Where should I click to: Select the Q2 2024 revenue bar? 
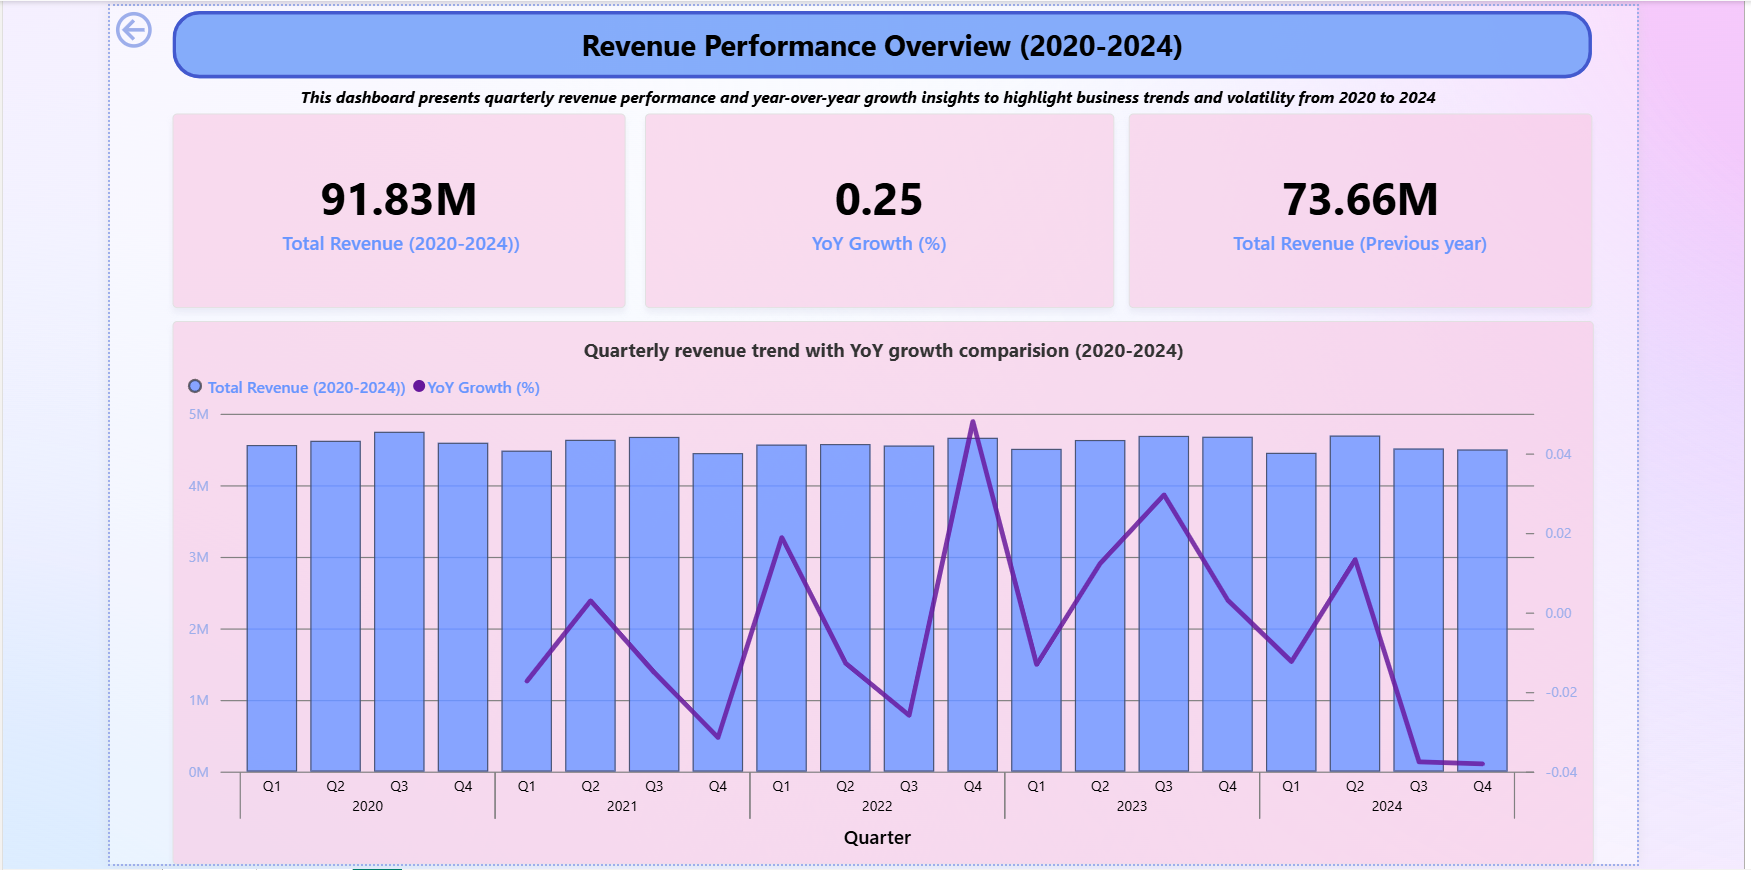(1355, 604)
